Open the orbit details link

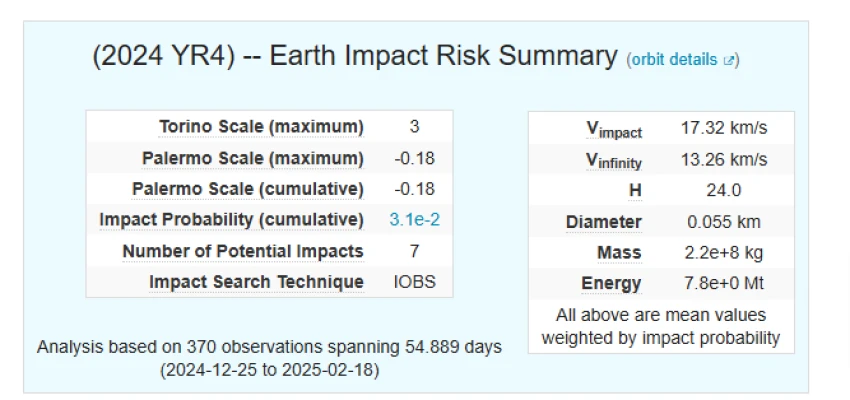[x=675, y=60]
